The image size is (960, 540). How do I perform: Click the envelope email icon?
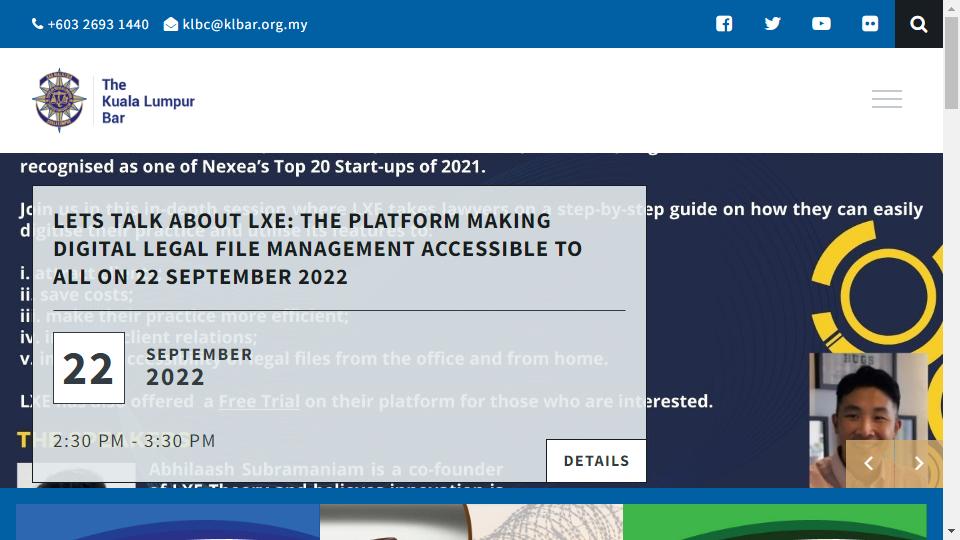[x=171, y=24]
